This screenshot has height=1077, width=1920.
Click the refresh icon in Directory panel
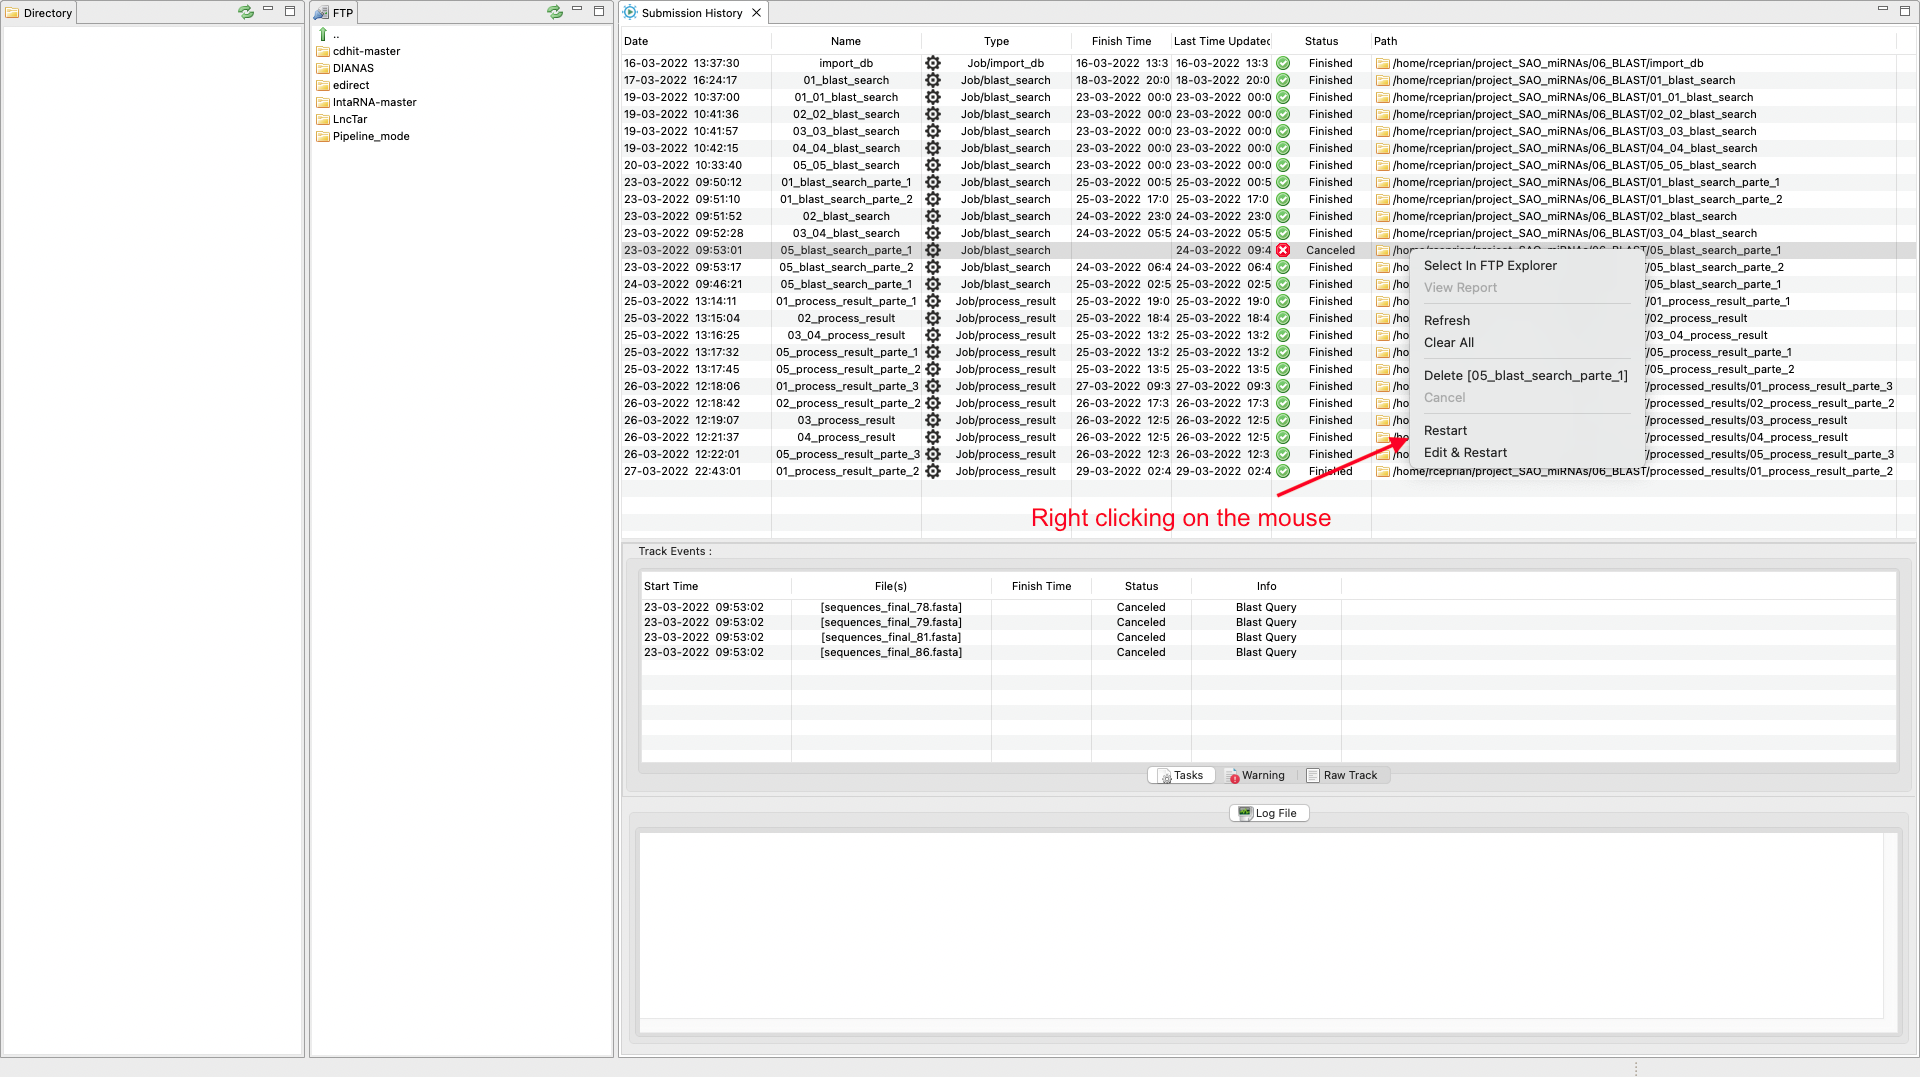pyautogui.click(x=246, y=12)
